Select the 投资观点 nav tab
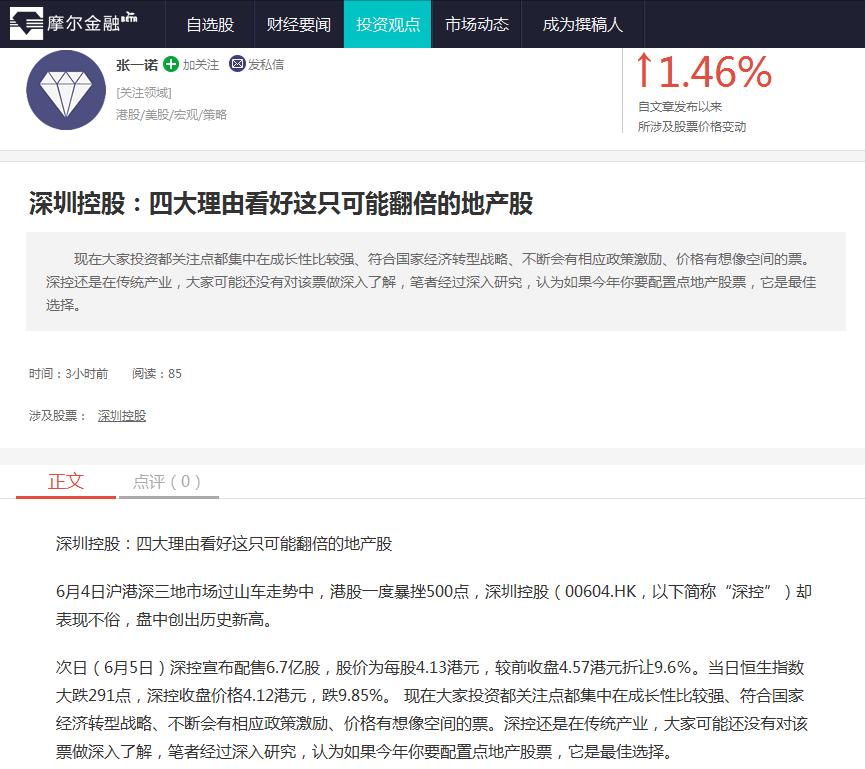The height and width of the screenshot is (769, 865). [x=388, y=24]
